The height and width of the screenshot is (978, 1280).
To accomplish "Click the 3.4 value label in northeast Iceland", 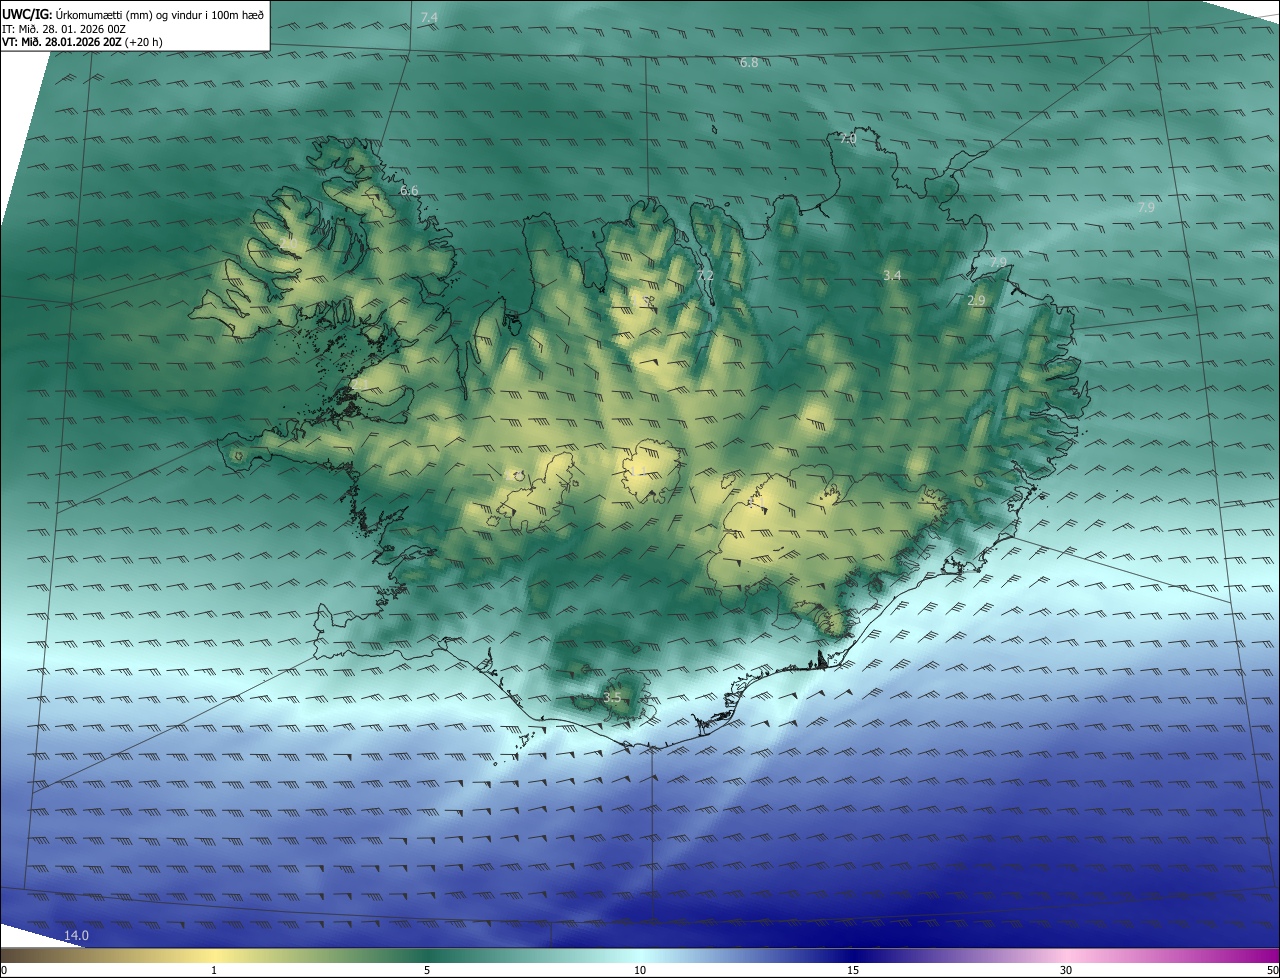I will [892, 275].
